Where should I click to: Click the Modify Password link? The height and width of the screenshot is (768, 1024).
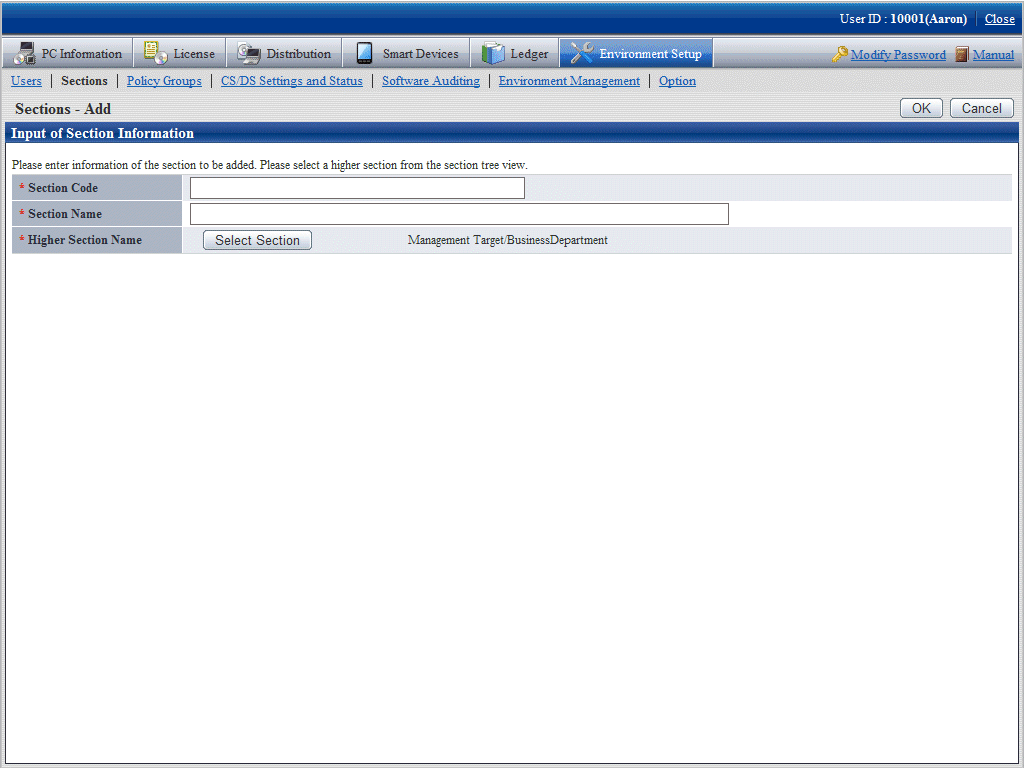click(898, 55)
